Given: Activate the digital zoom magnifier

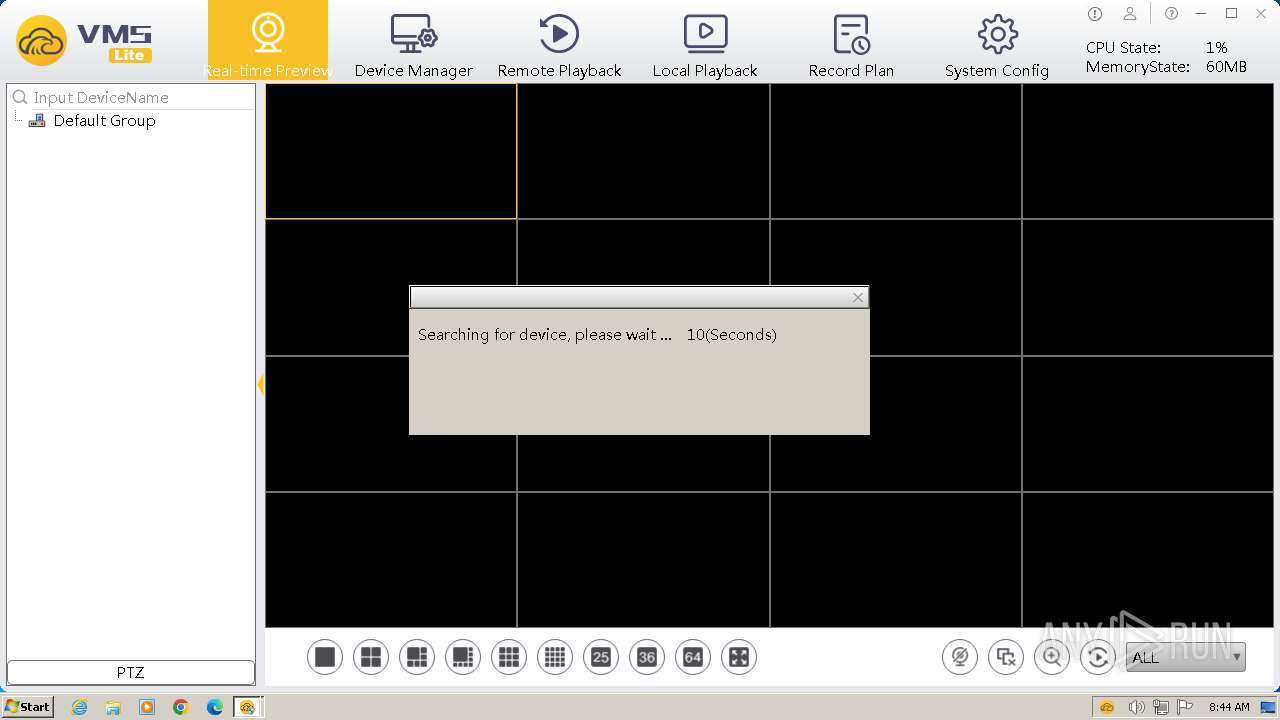Looking at the screenshot, I should [1052, 657].
